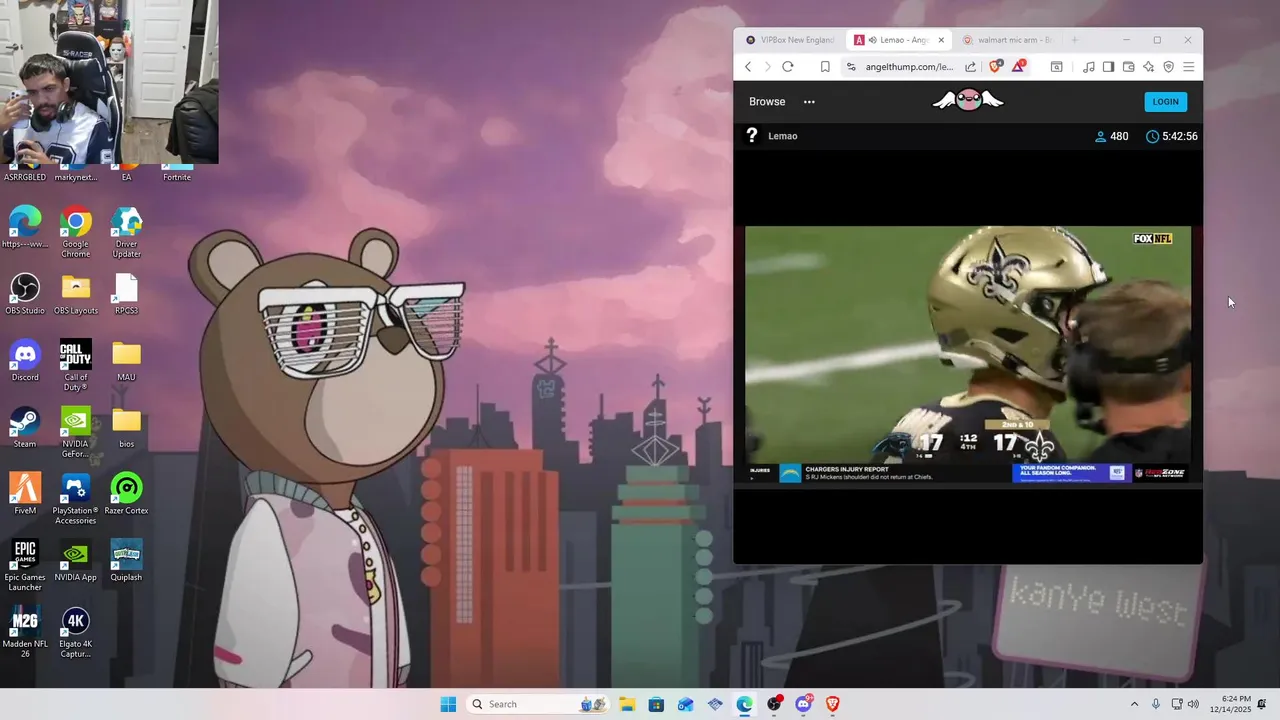Open Leo AI sparkle icon
Screen dimensions: 1280x720
click(x=1148, y=67)
